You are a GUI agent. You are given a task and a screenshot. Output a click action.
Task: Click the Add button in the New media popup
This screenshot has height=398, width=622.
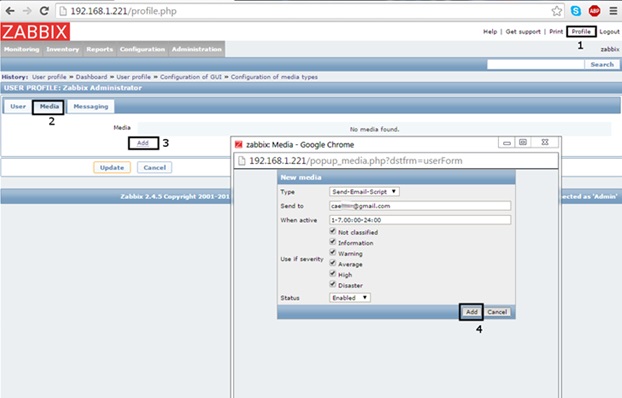tap(471, 312)
